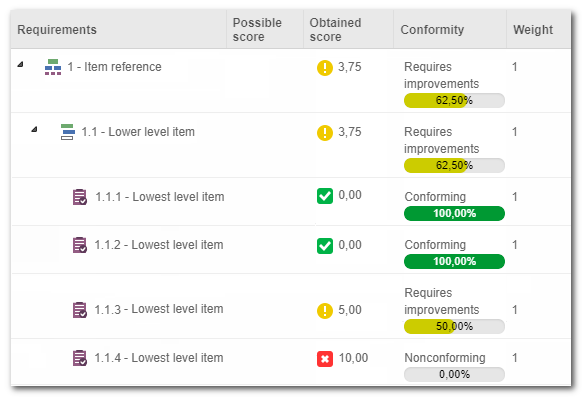Select 1.1.3 - Lowest level item row
582x397 pixels.
tap(291, 306)
